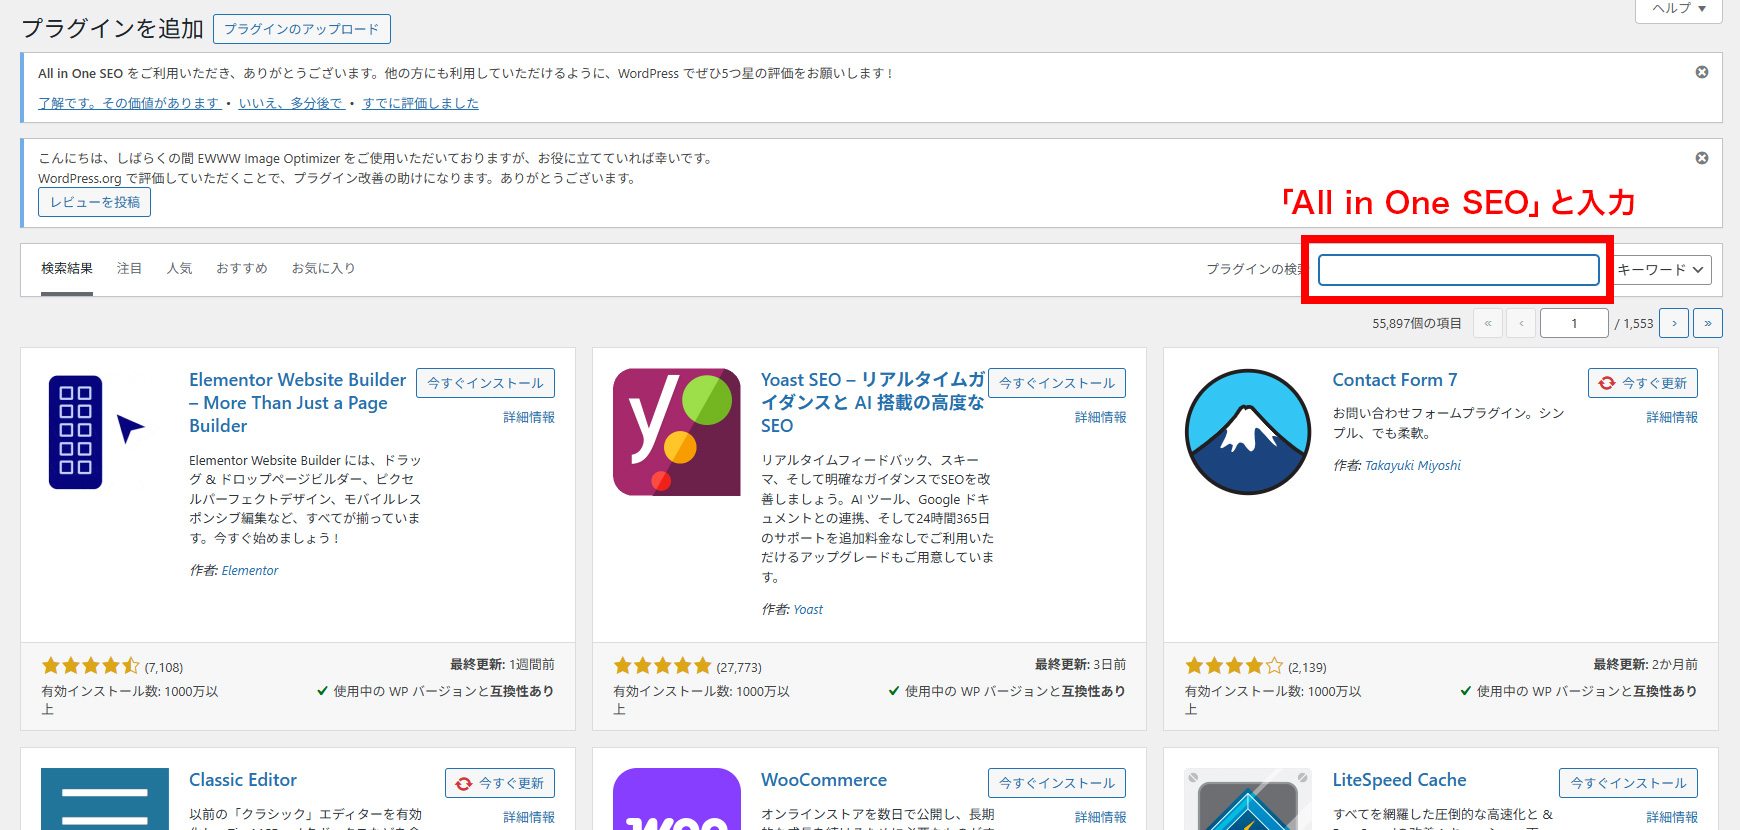
Task: Open 詳細情報 for LiteSpeed Cache
Action: pyautogui.click(x=1672, y=817)
